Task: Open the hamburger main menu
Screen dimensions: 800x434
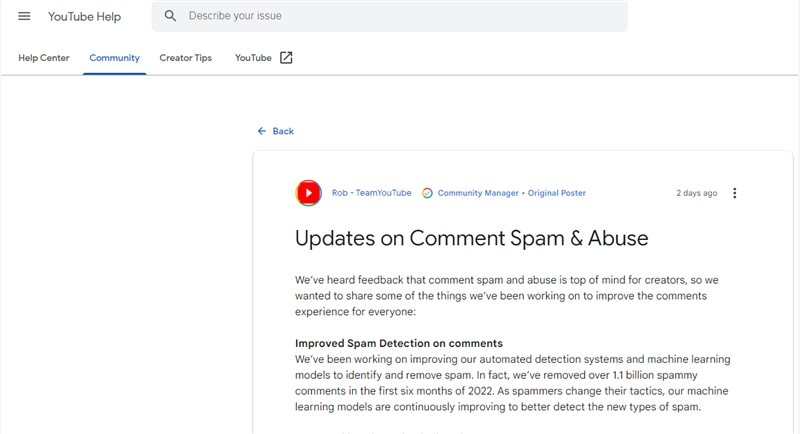Action: coord(24,16)
